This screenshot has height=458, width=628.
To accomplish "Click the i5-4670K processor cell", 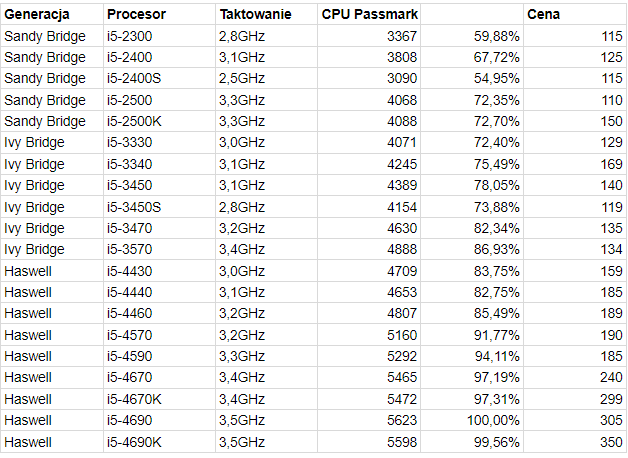I will (159, 399).
